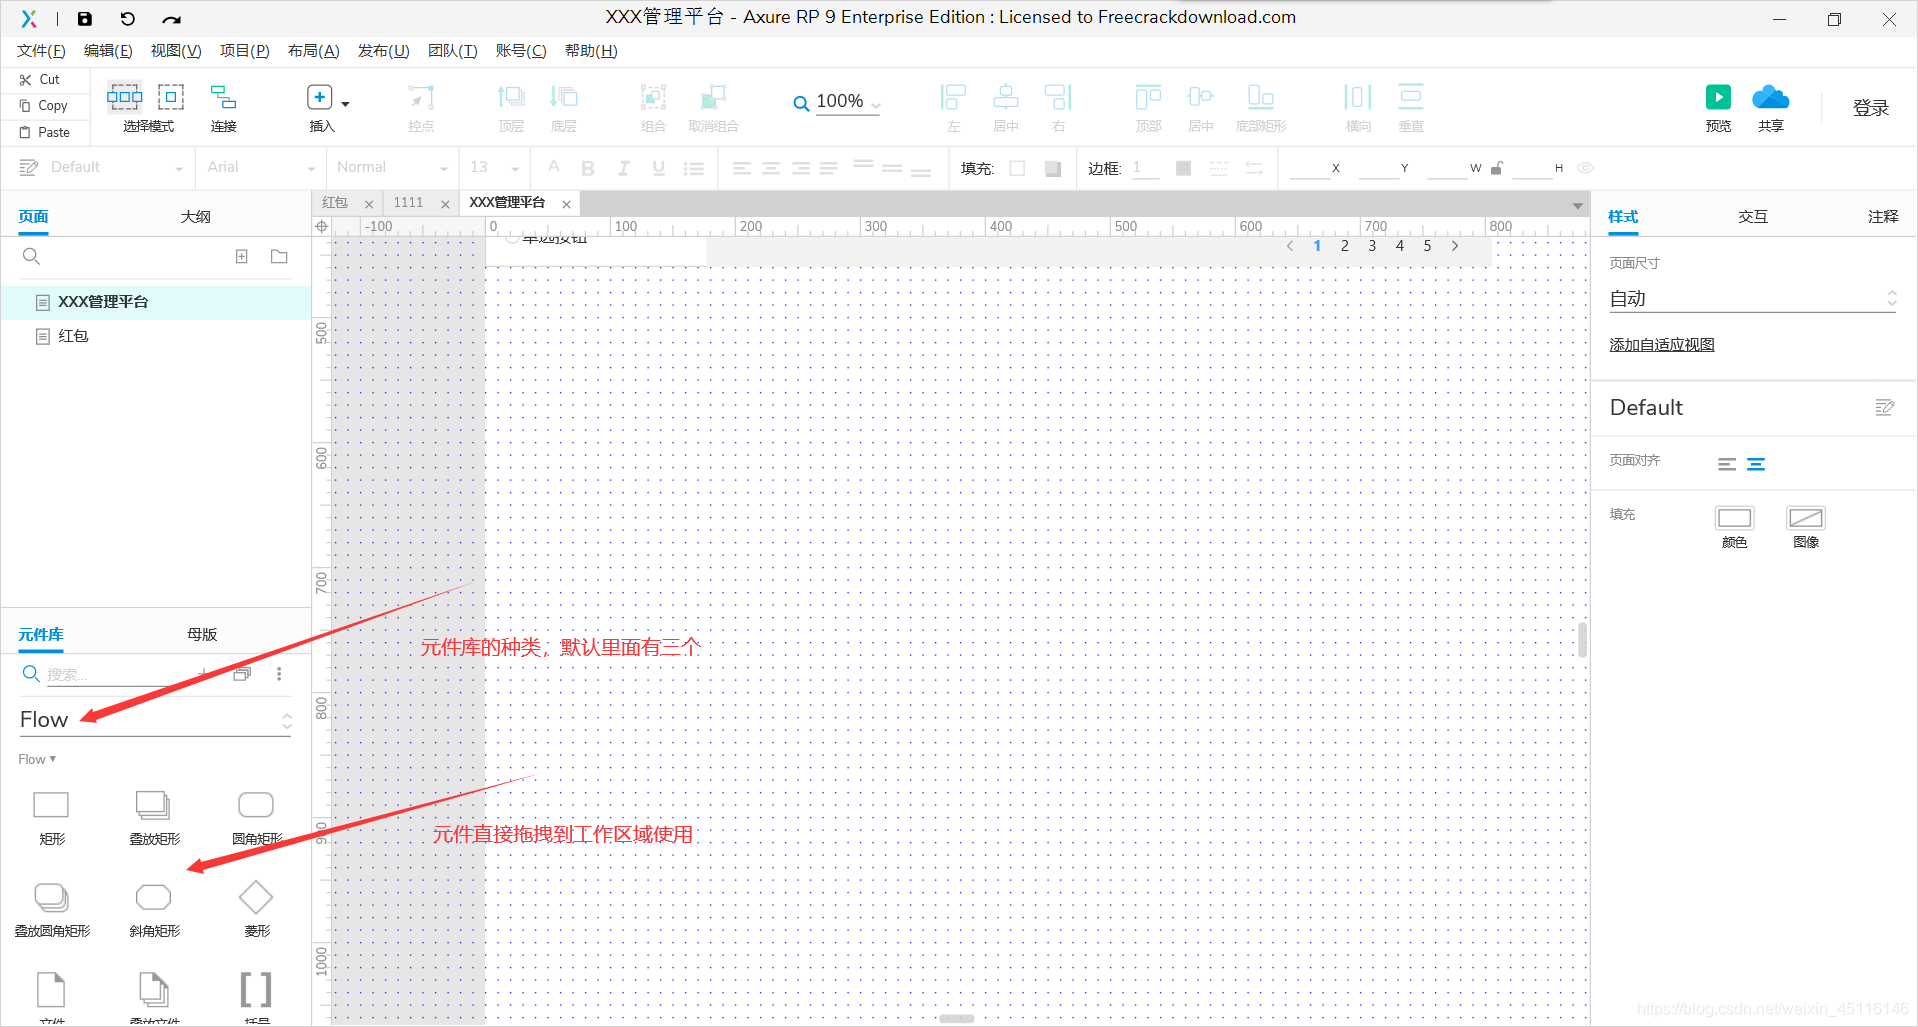Click the Redo arrow icon

coord(172,19)
